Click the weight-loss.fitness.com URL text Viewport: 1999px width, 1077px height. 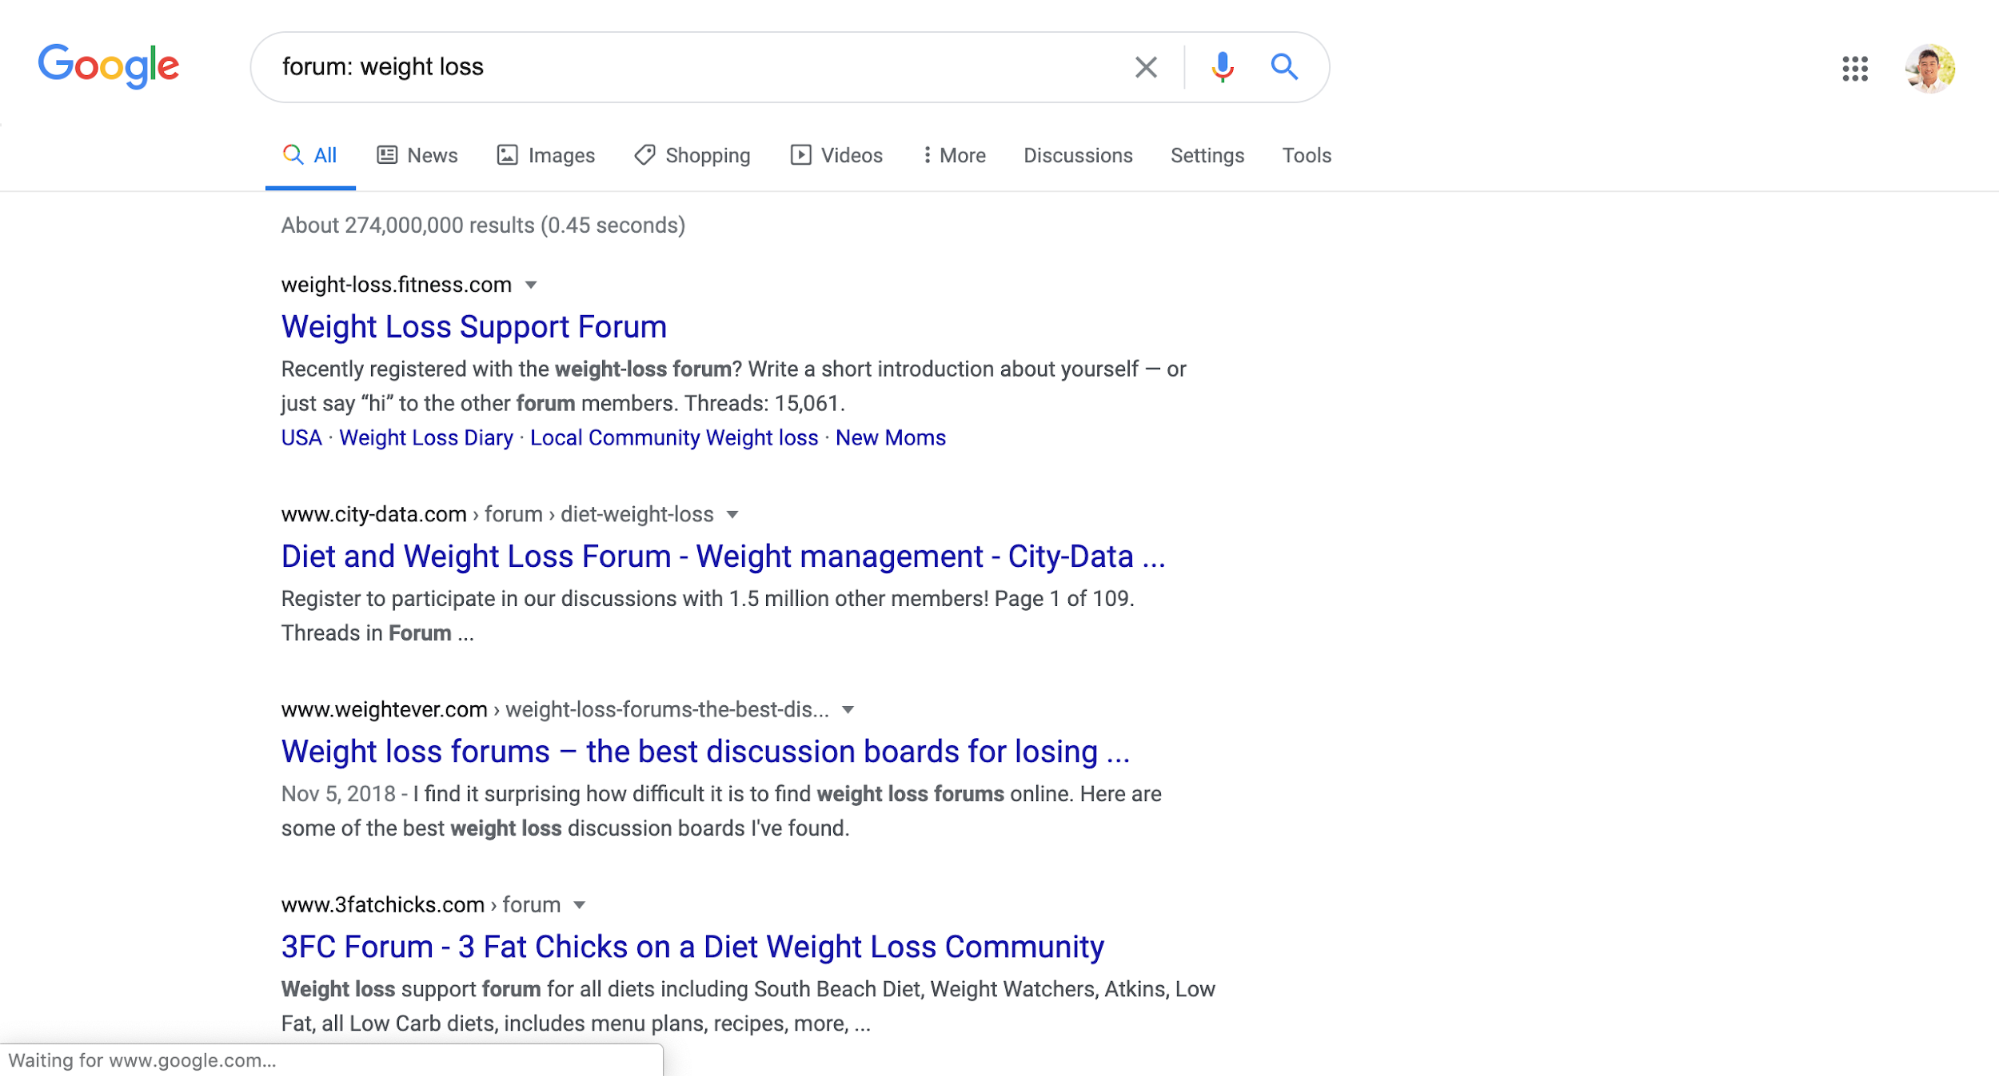(x=396, y=285)
